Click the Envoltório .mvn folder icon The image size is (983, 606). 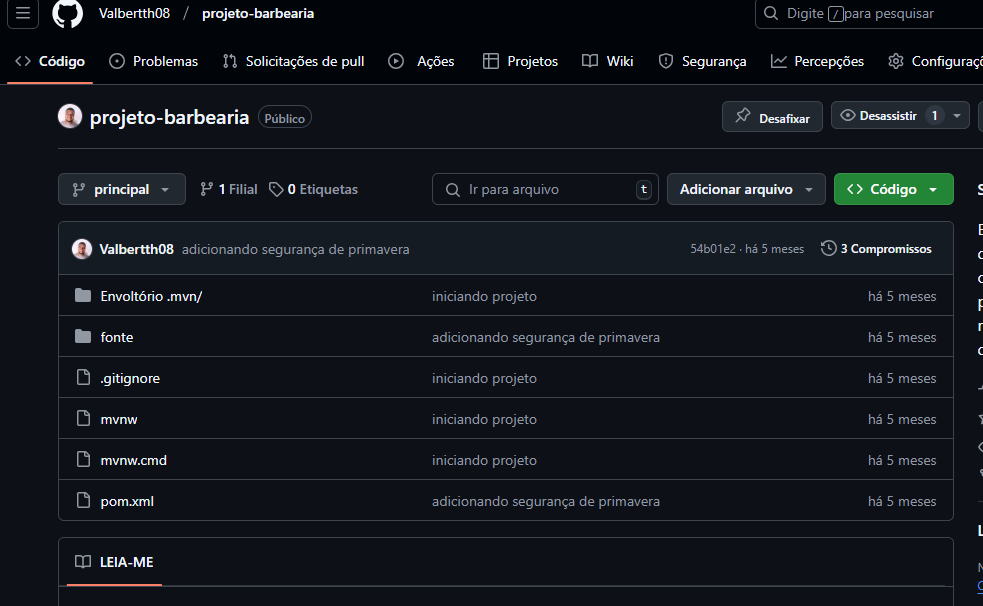point(83,296)
